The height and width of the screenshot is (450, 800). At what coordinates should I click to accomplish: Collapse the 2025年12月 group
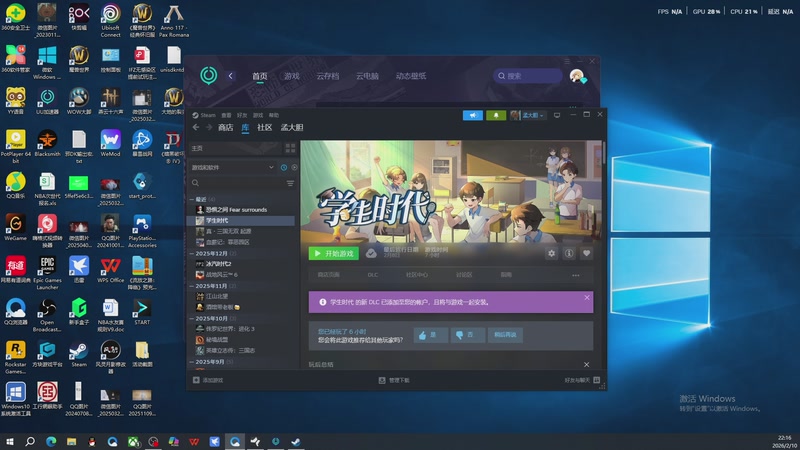192,254
